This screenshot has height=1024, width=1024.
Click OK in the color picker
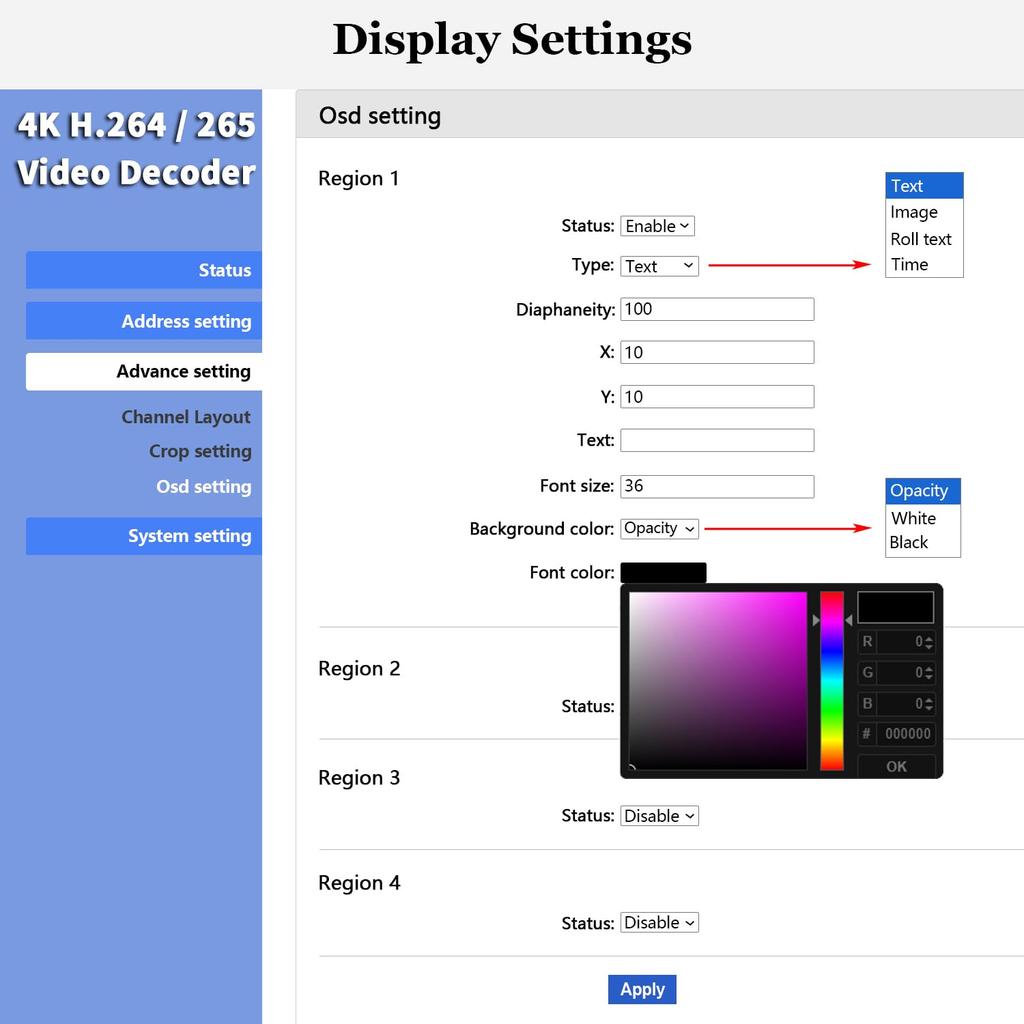896,766
